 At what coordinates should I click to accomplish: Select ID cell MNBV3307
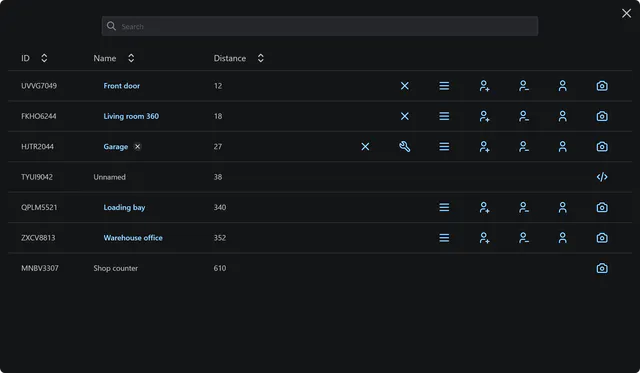(40, 268)
